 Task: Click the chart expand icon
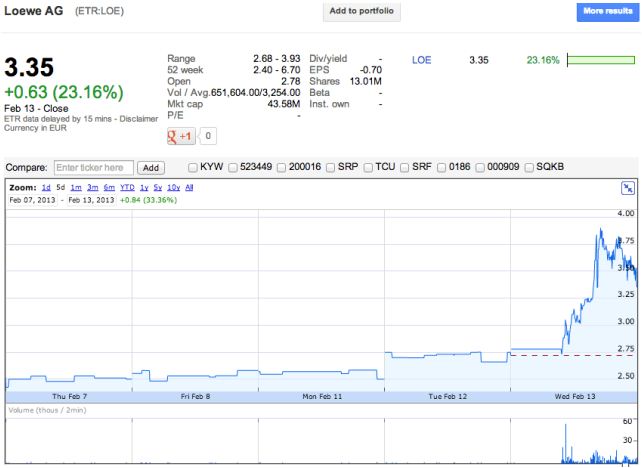tap(628, 187)
